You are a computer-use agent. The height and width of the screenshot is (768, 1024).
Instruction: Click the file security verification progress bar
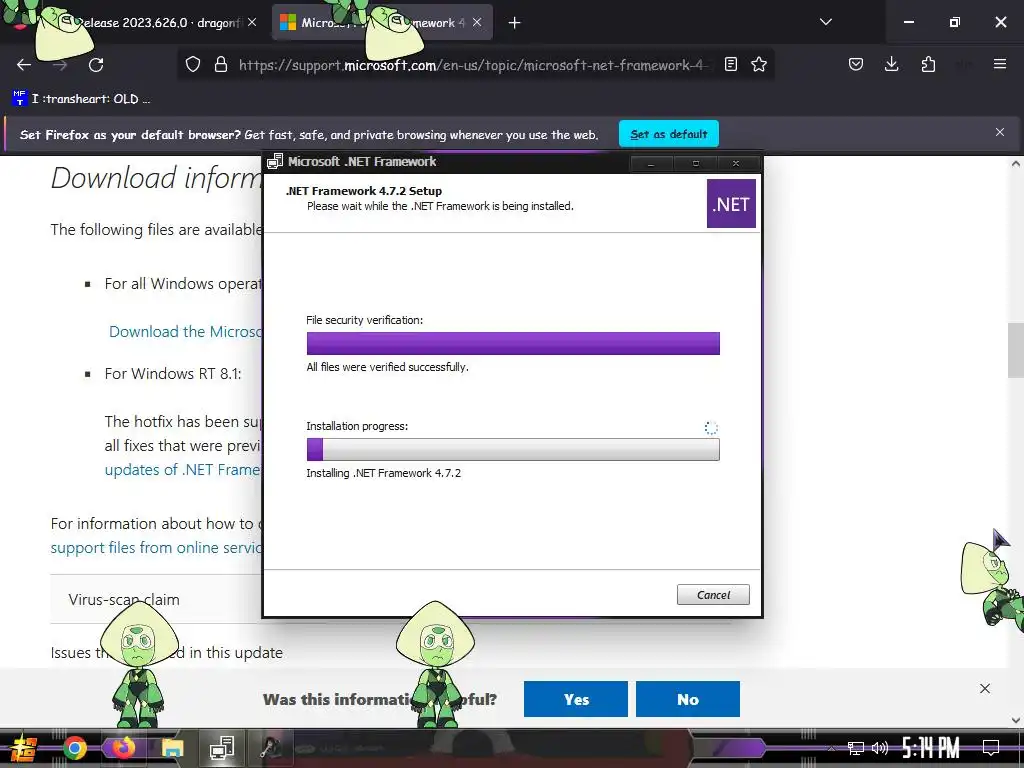(x=513, y=344)
